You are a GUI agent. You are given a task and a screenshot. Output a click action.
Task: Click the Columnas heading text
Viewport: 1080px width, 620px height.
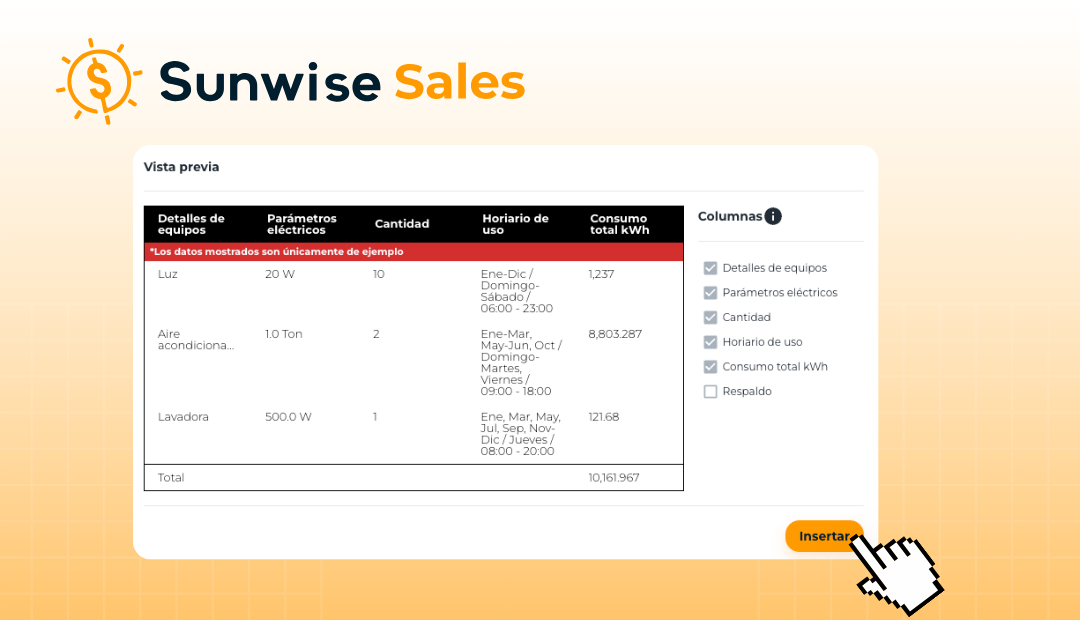click(729, 216)
